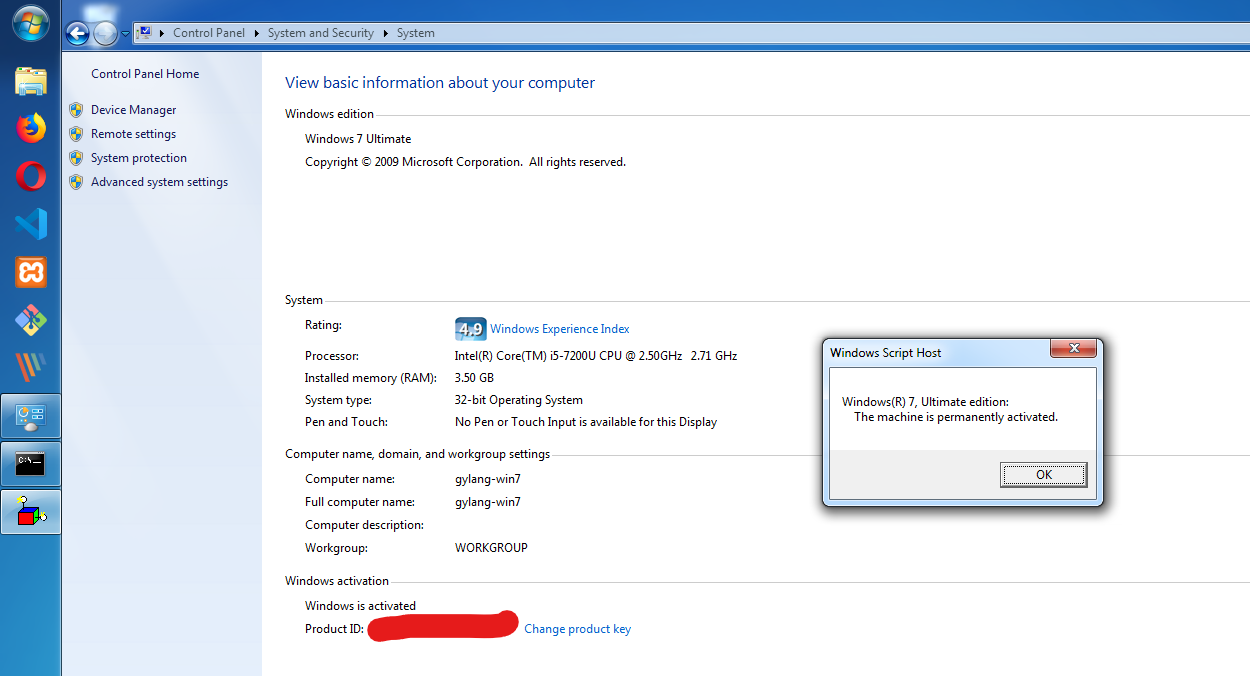Click the '32-bit Operating System' text
Screen dimensions: 1250x676
tap(519, 400)
